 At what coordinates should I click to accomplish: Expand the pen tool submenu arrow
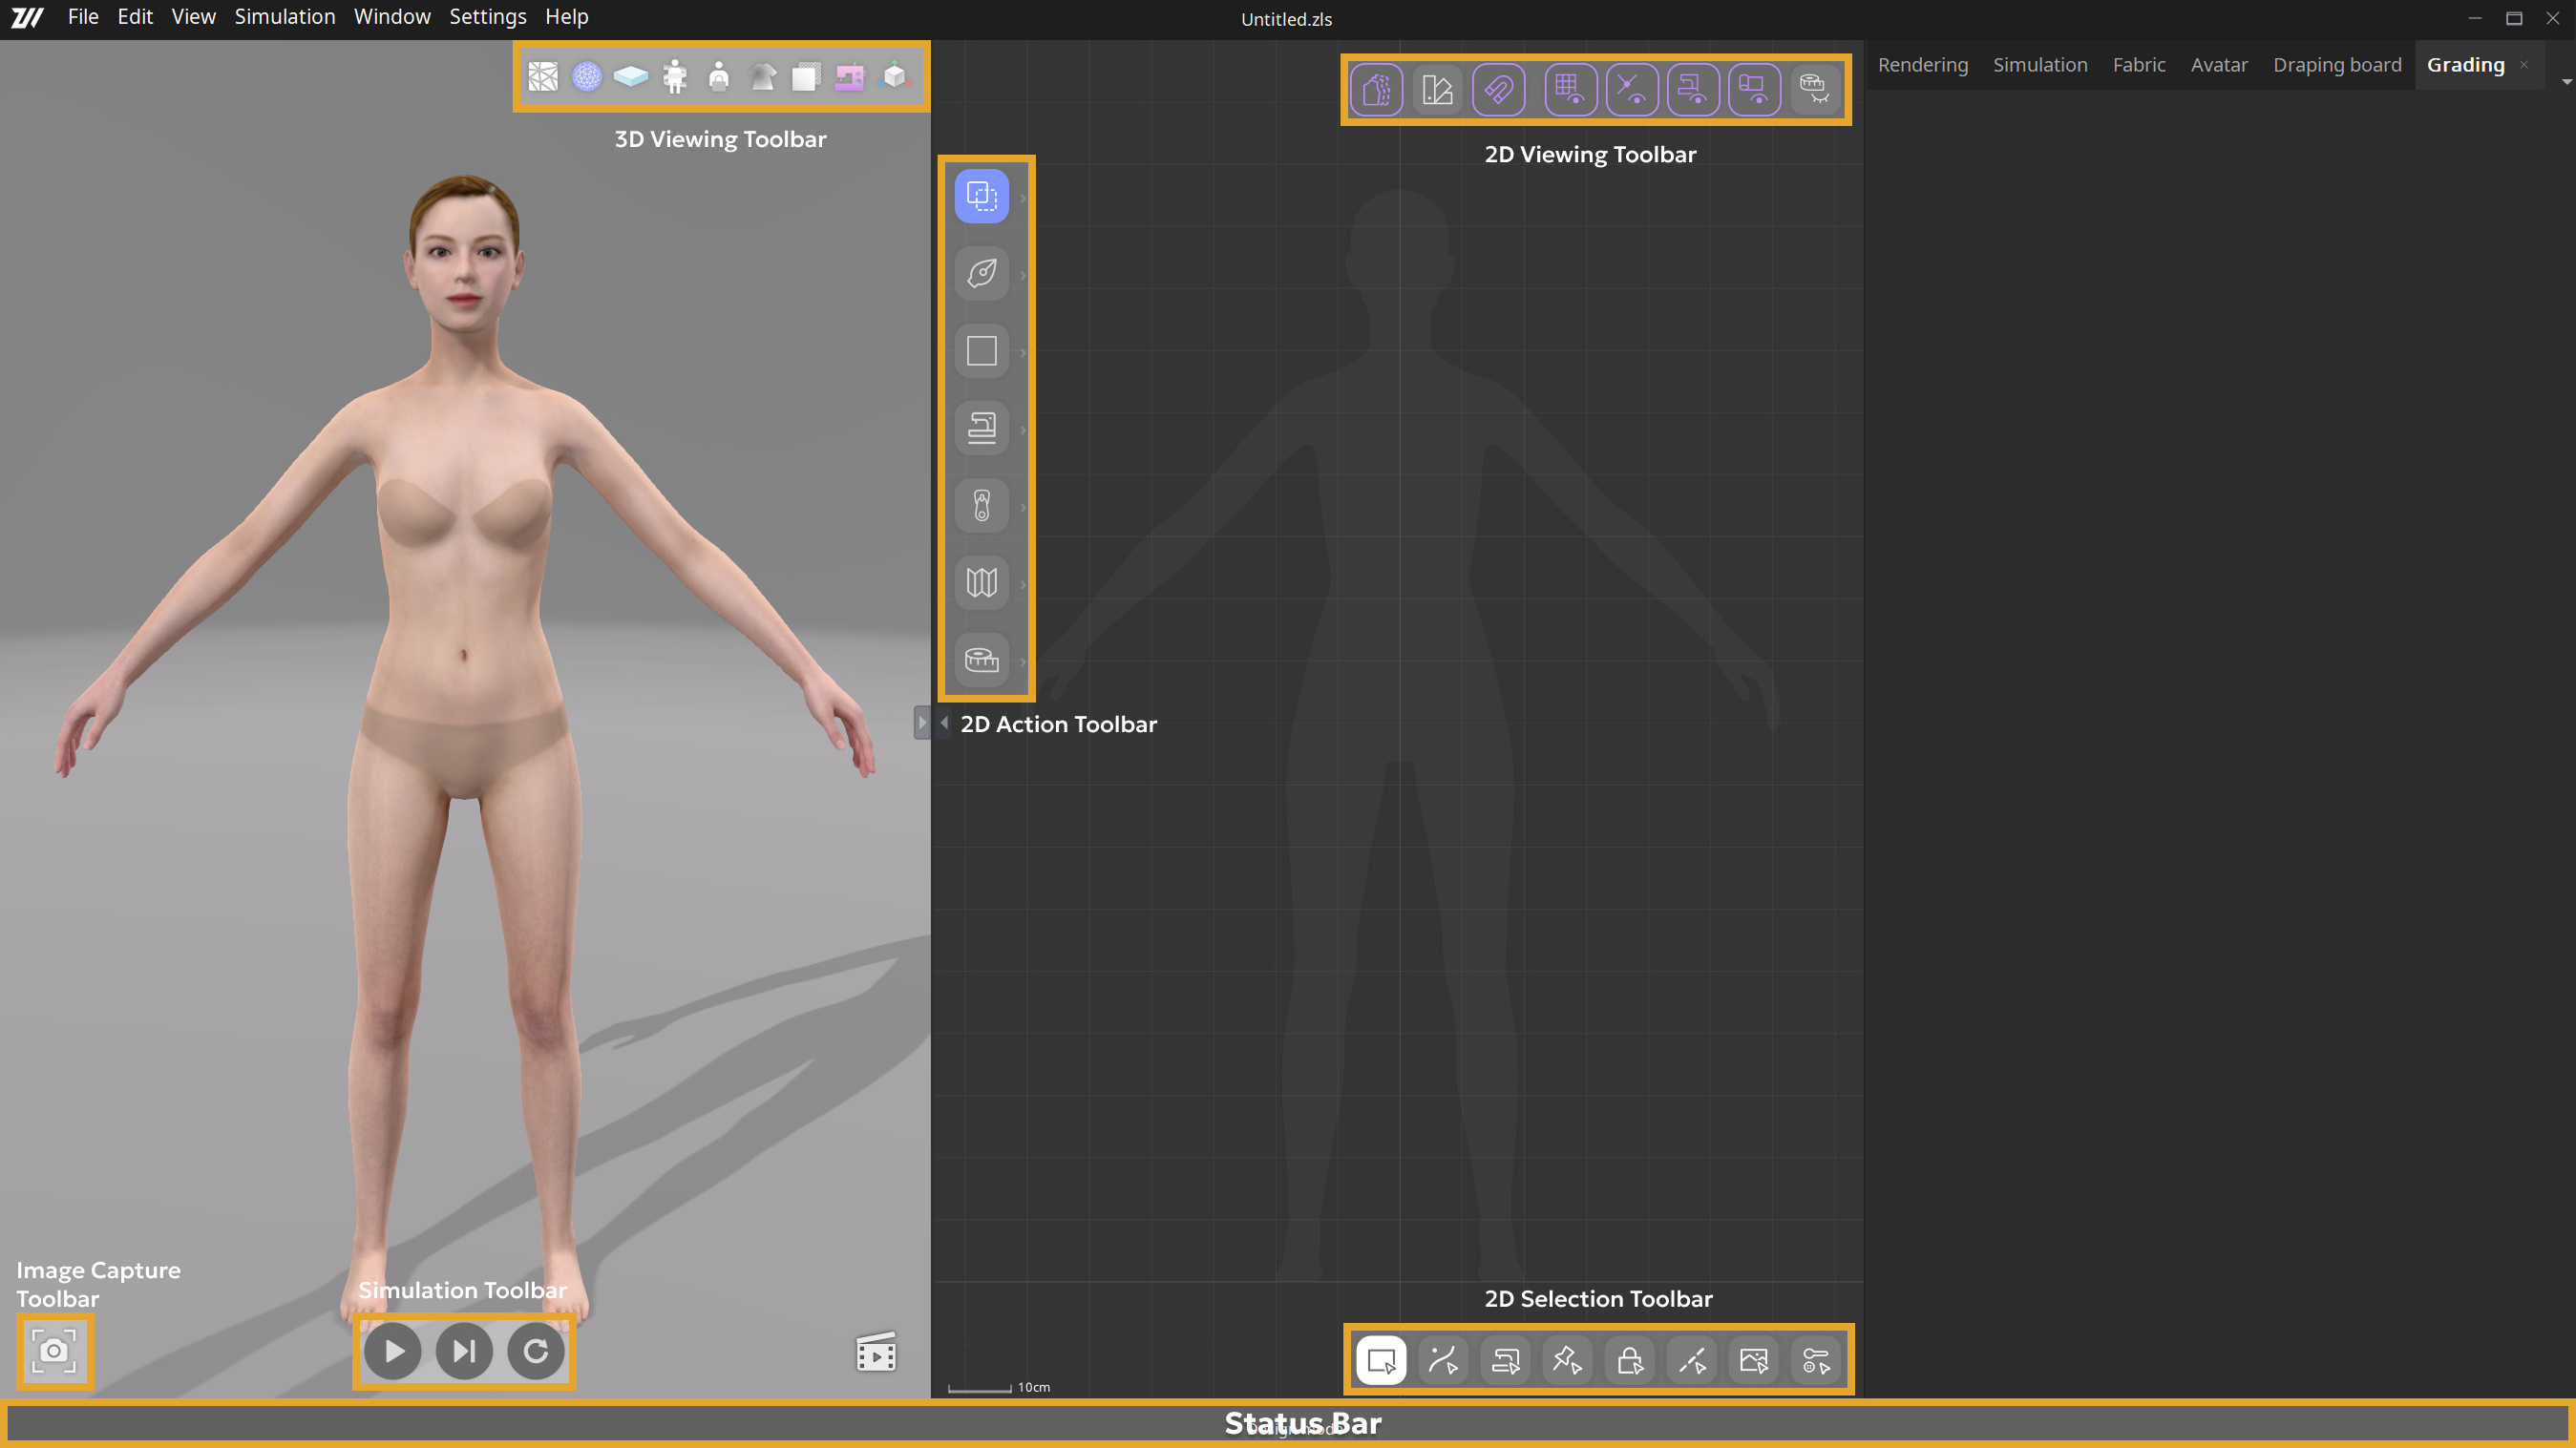coord(1022,275)
